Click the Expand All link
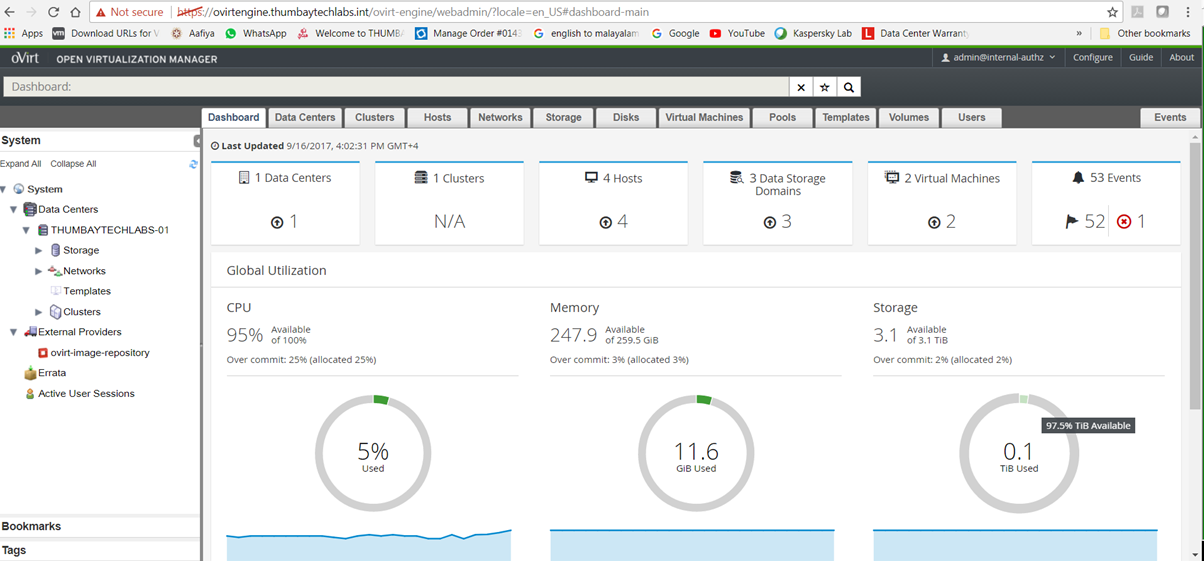Viewport: 1204px width, 561px height. (21, 164)
